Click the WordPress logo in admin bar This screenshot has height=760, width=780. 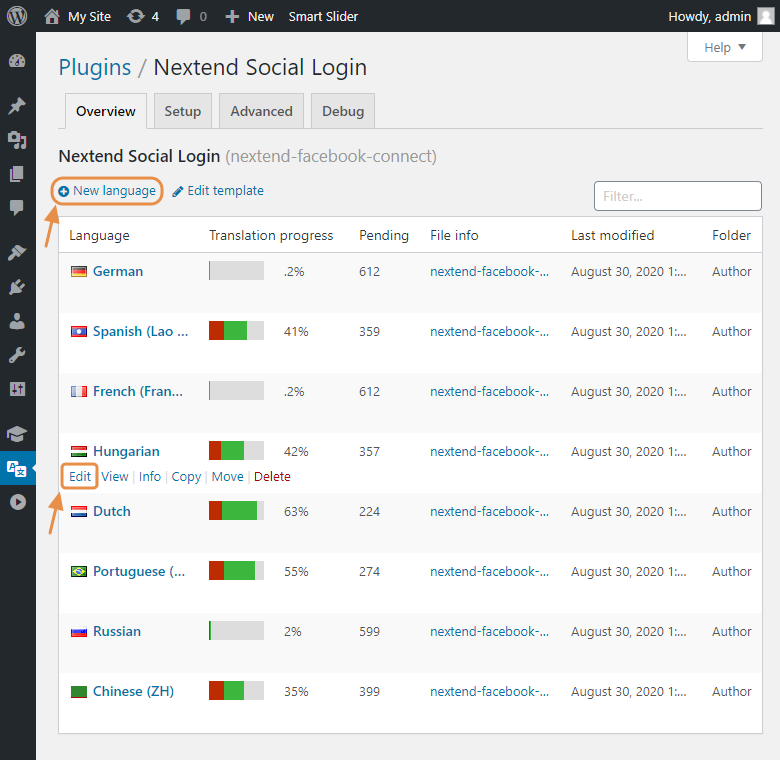coord(17,16)
